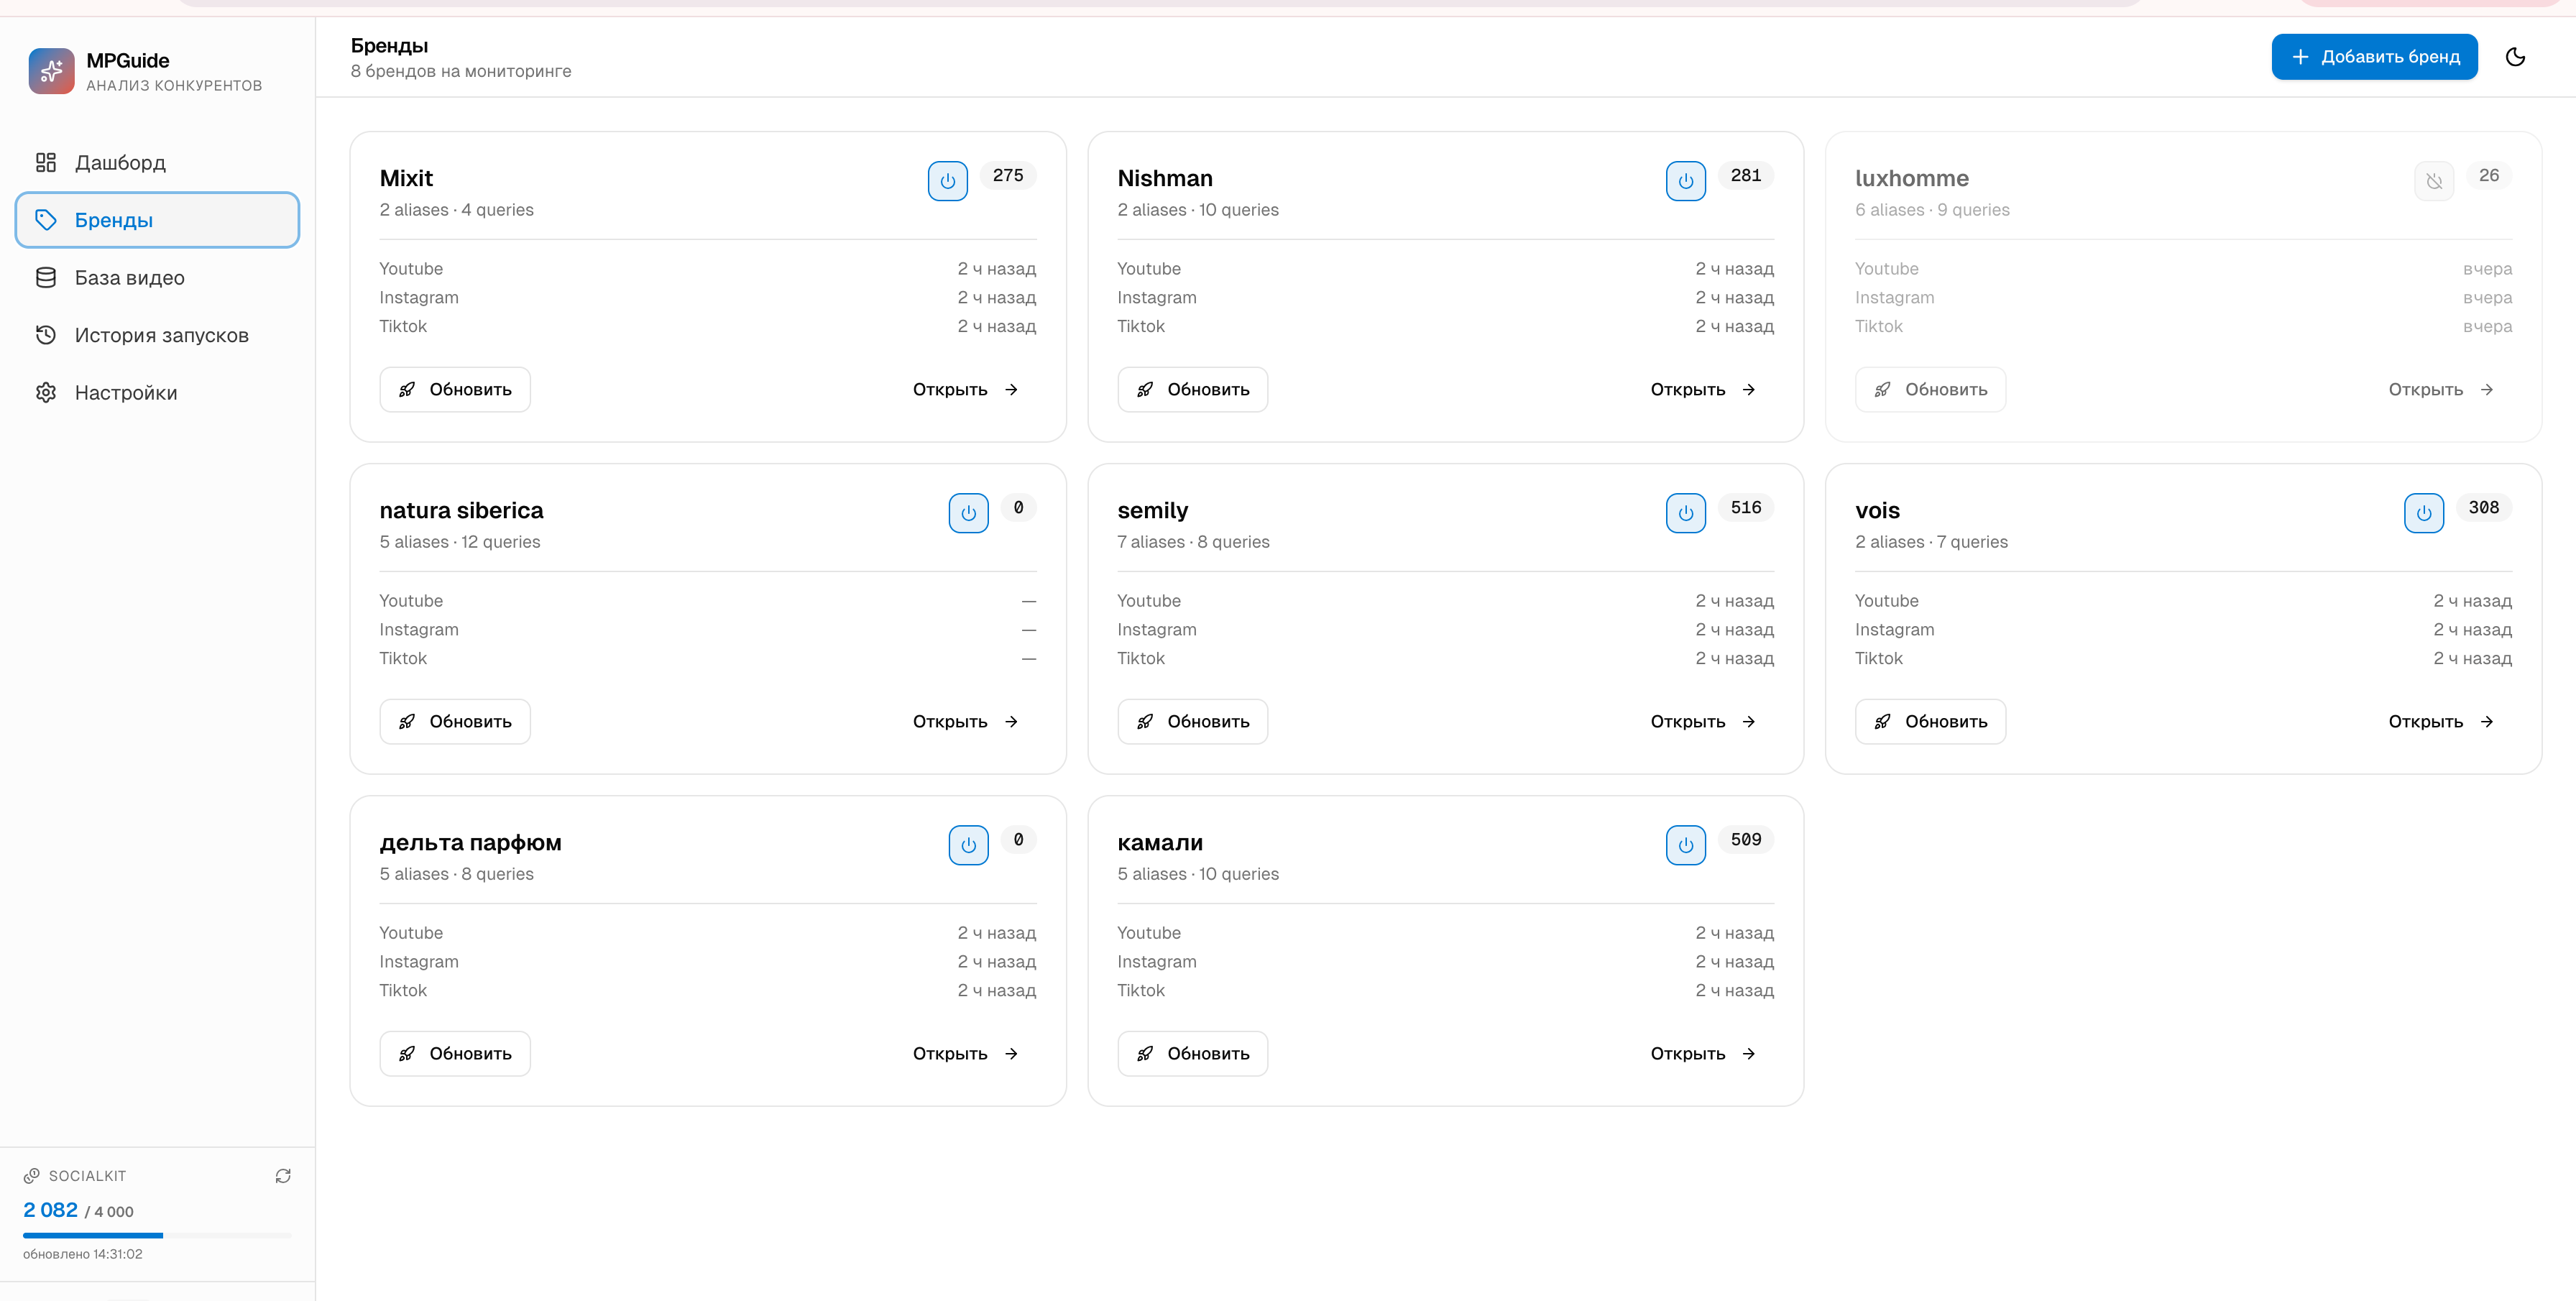Toggle dark mode with the moon icon
Viewport: 2576px width, 1301px height.
[x=2515, y=57]
